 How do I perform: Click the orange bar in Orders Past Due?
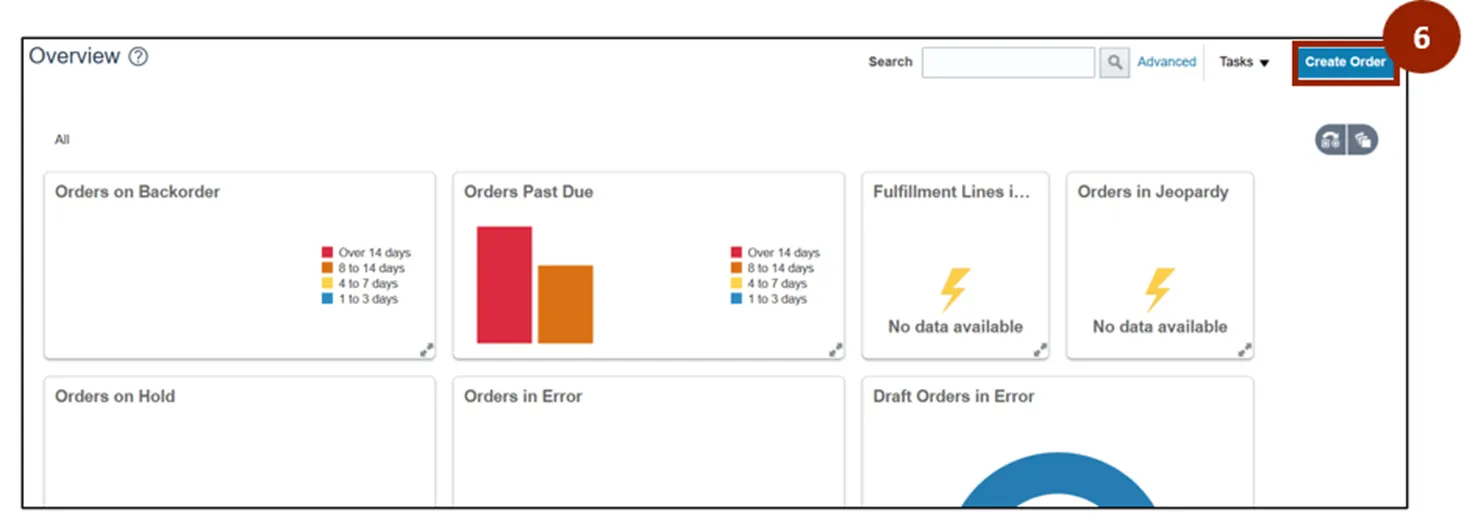tap(565, 304)
